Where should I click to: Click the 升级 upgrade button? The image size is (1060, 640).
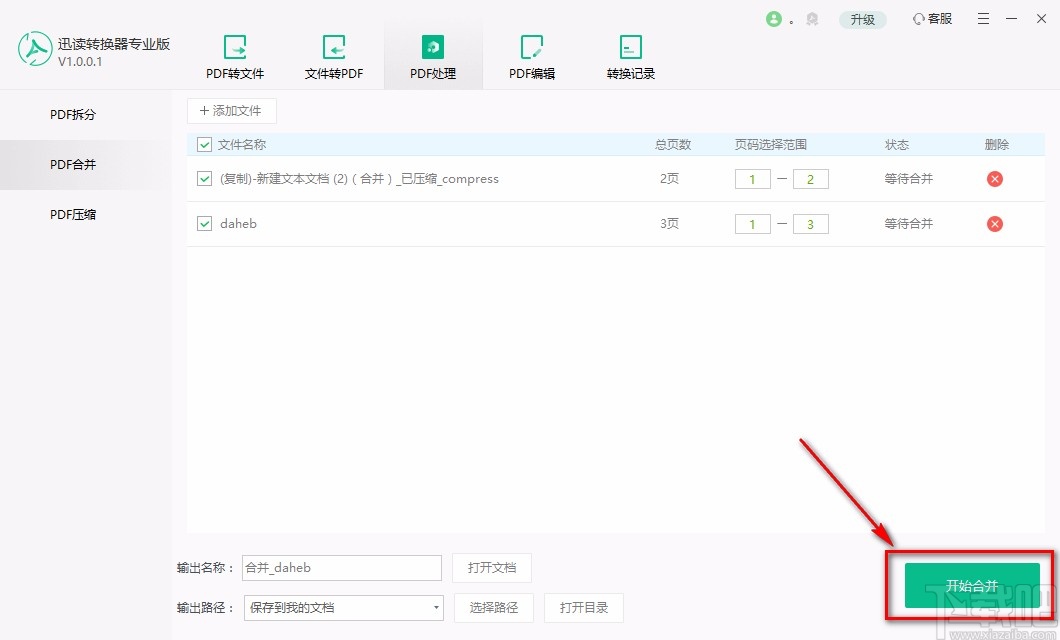[x=862, y=18]
